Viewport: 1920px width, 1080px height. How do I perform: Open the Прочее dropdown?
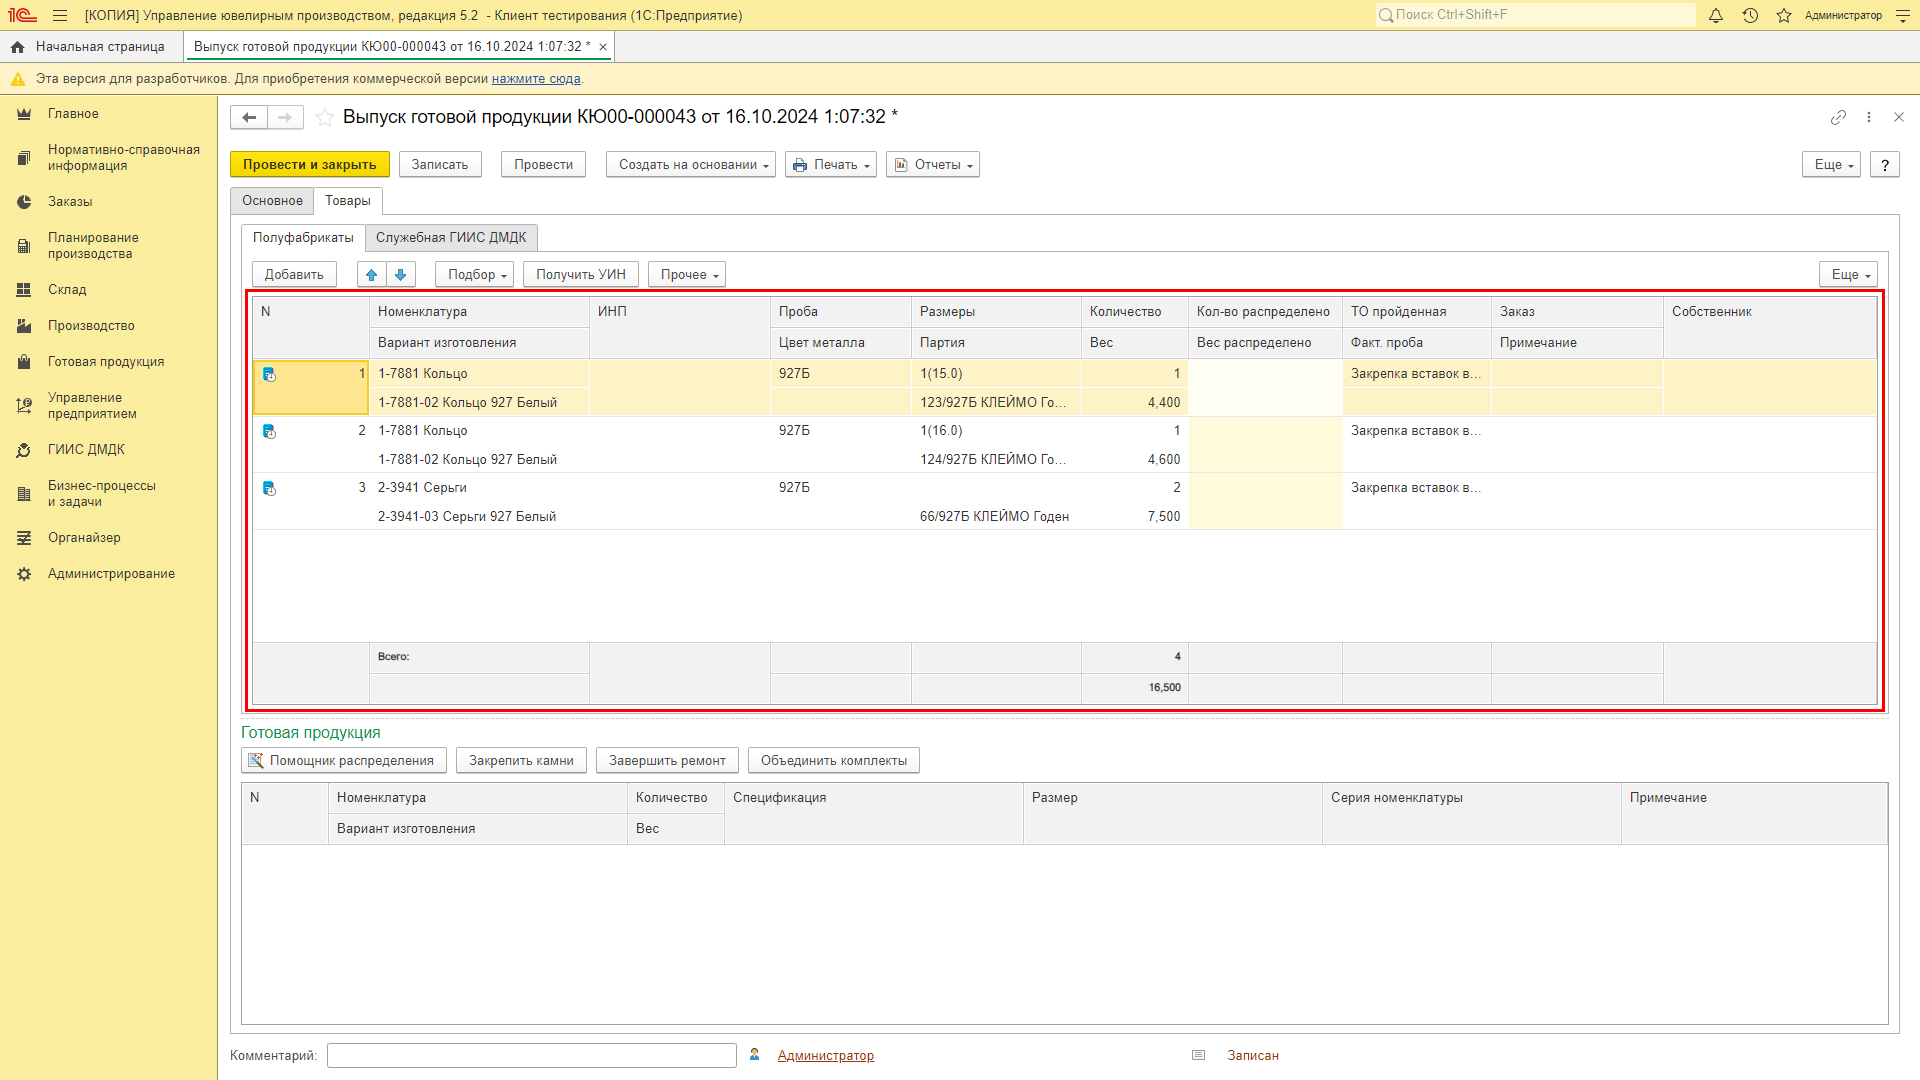click(687, 274)
